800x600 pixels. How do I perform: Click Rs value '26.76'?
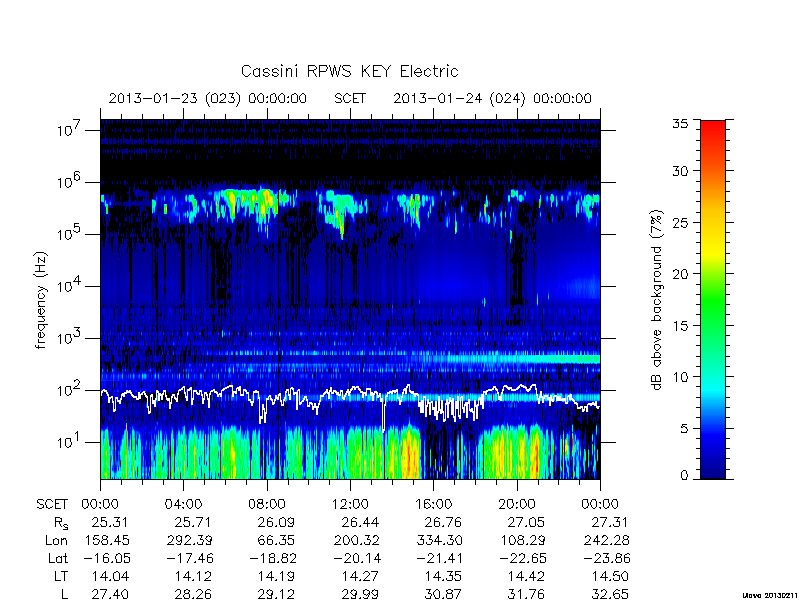443,522
